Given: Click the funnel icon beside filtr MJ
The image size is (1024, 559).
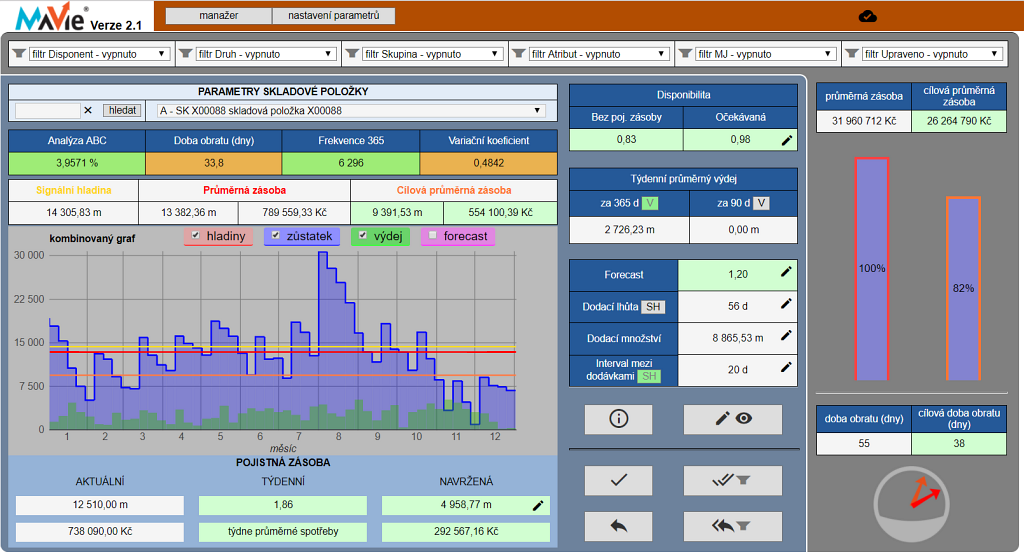Looking at the screenshot, I should coord(685,54).
